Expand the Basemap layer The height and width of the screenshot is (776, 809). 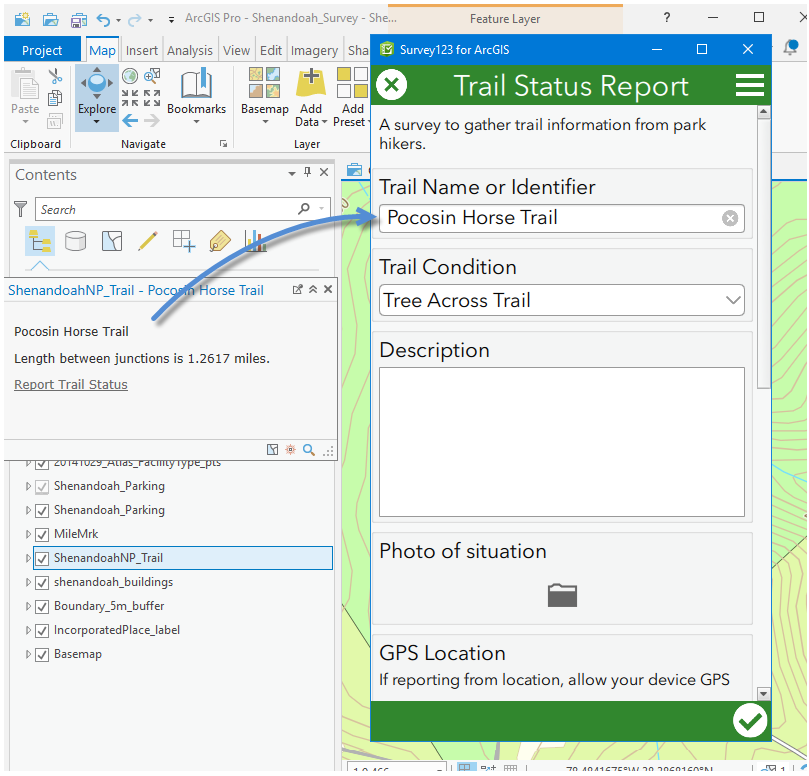click(x=28, y=654)
